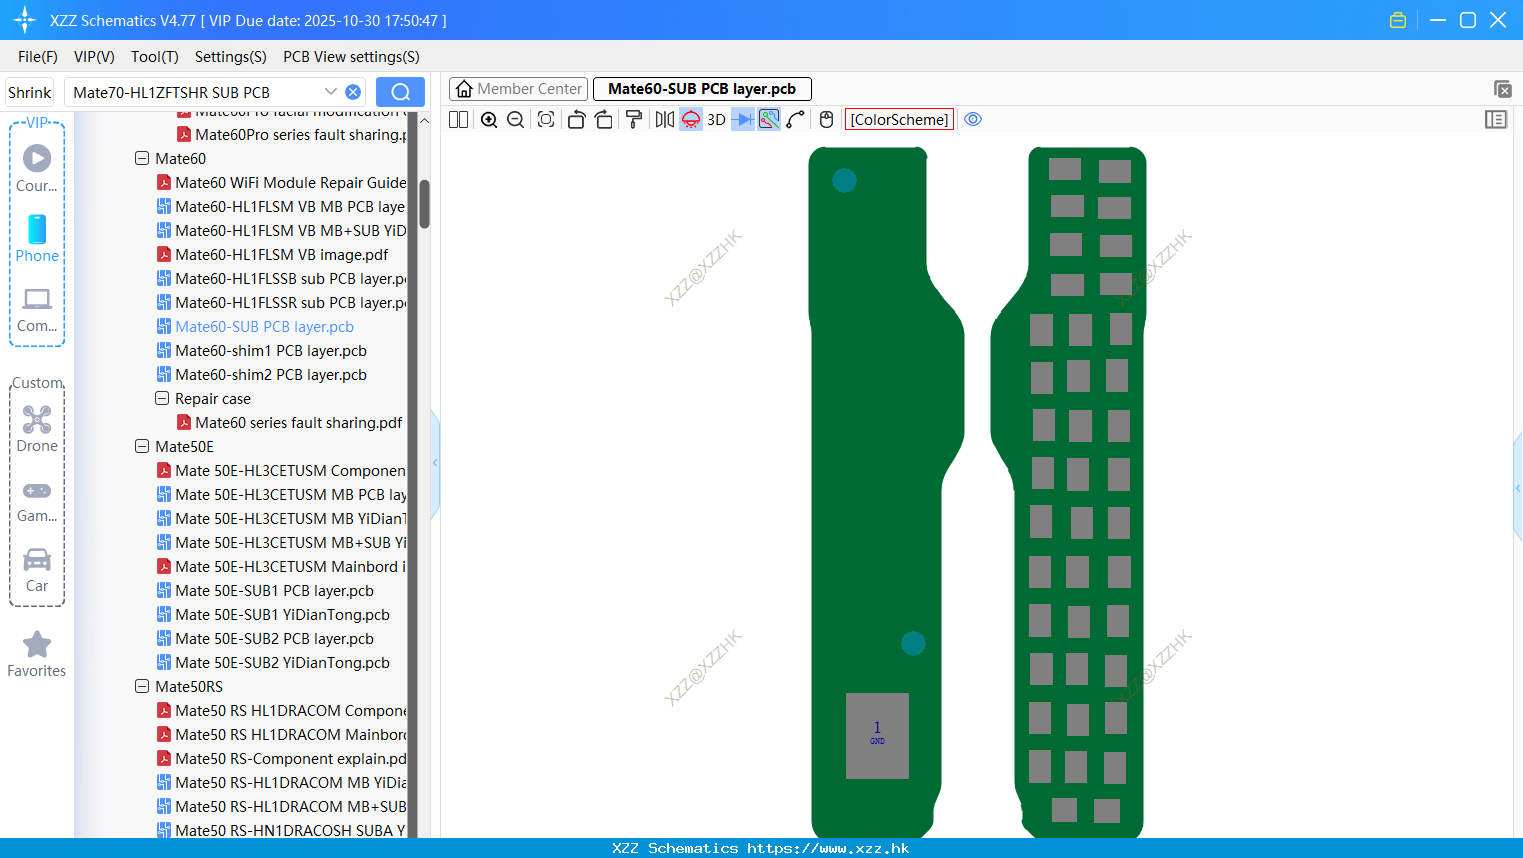Open mouse settings icon

coord(826,120)
